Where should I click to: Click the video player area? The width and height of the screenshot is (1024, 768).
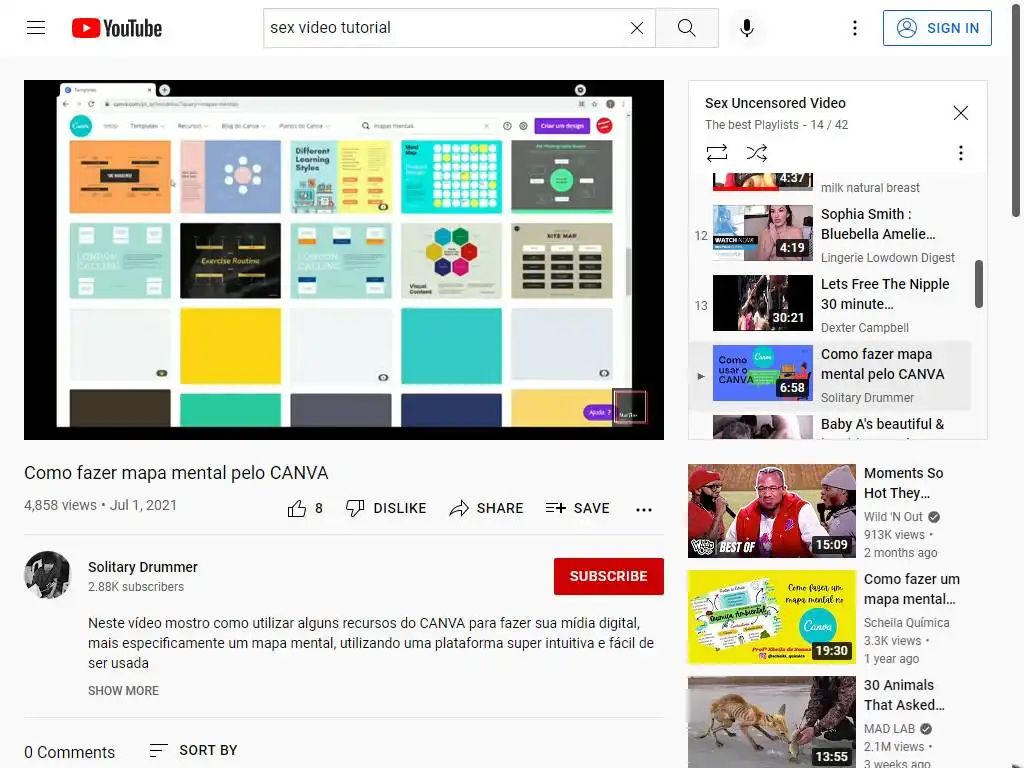pyautogui.click(x=344, y=260)
